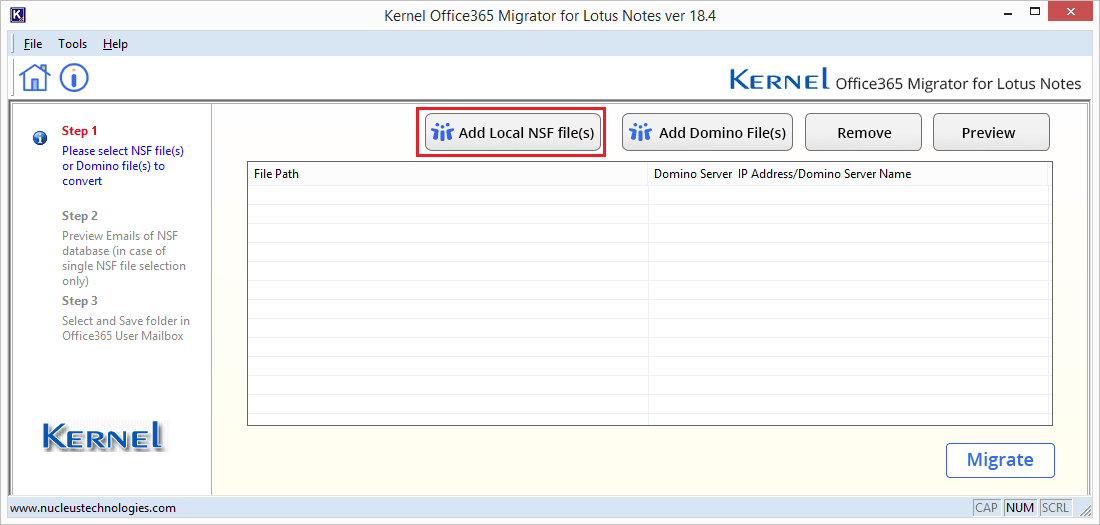The image size is (1100, 525).
Task: Open the Help menu
Action: (115, 44)
